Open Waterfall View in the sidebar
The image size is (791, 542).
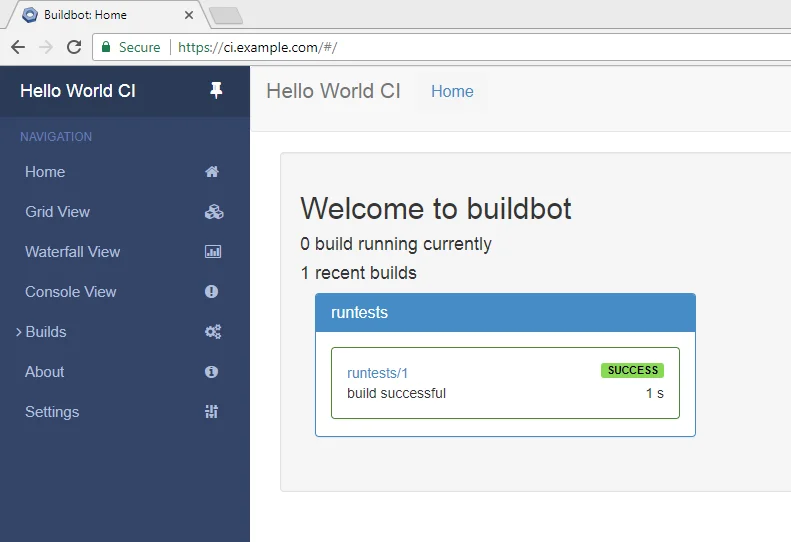[73, 251]
